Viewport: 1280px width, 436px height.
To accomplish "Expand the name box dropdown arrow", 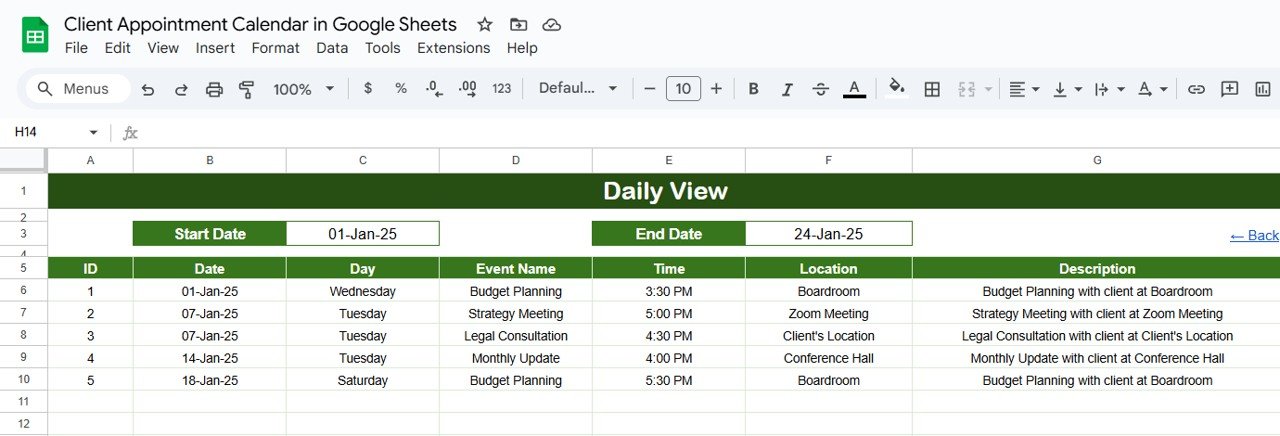I will point(93,132).
